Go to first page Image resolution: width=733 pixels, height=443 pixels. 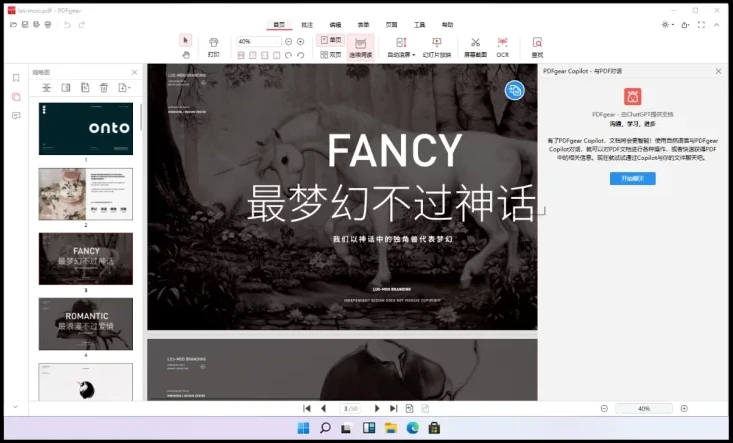point(307,408)
